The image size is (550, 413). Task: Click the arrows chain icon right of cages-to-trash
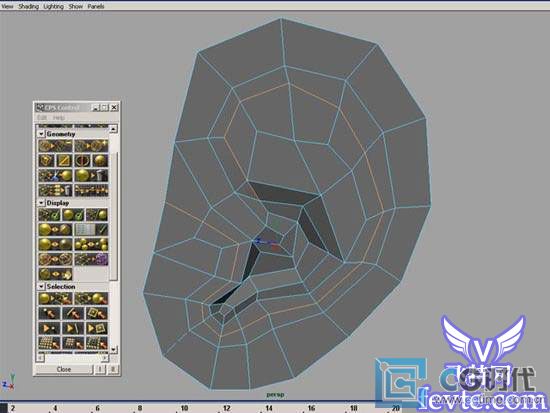(x=91, y=190)
